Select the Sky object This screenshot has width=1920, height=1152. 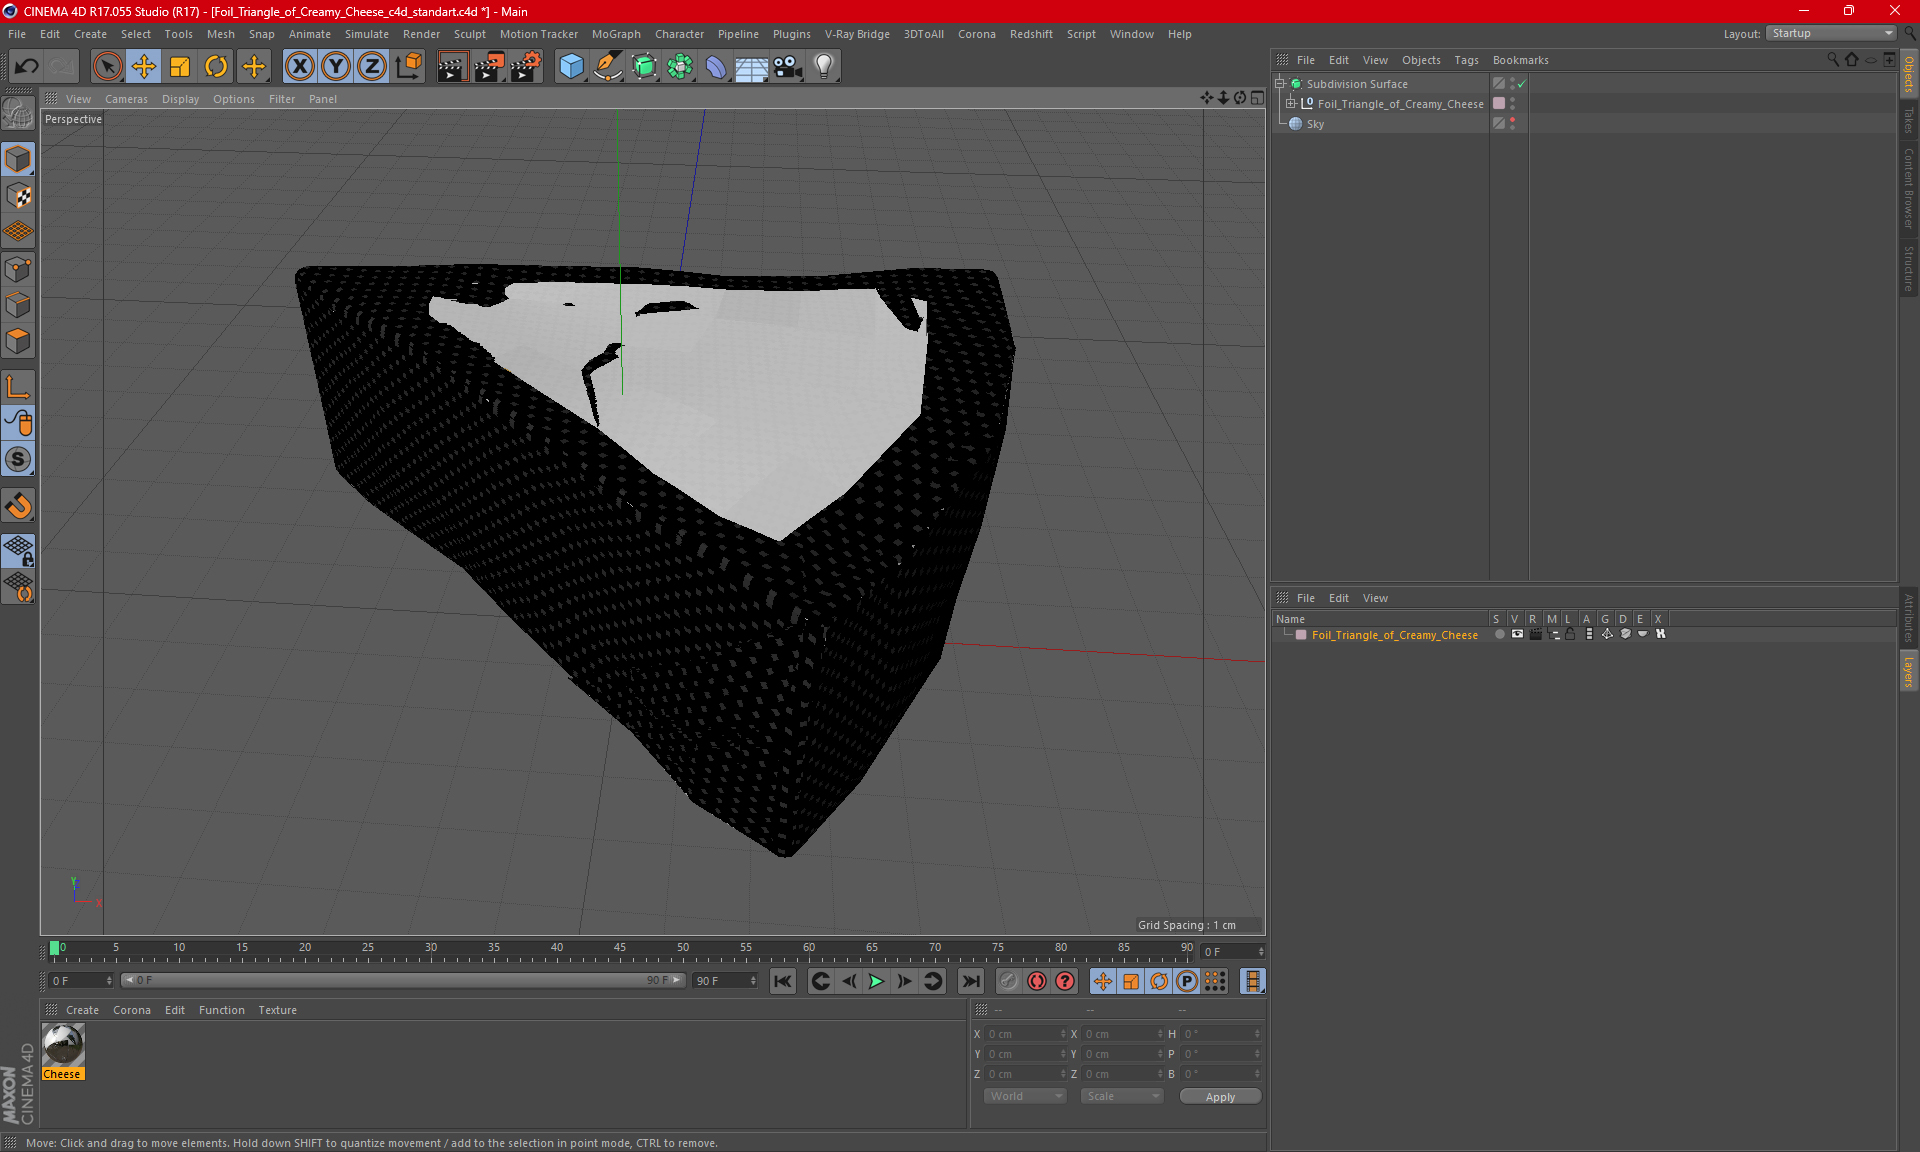(x=1315, y=124)
